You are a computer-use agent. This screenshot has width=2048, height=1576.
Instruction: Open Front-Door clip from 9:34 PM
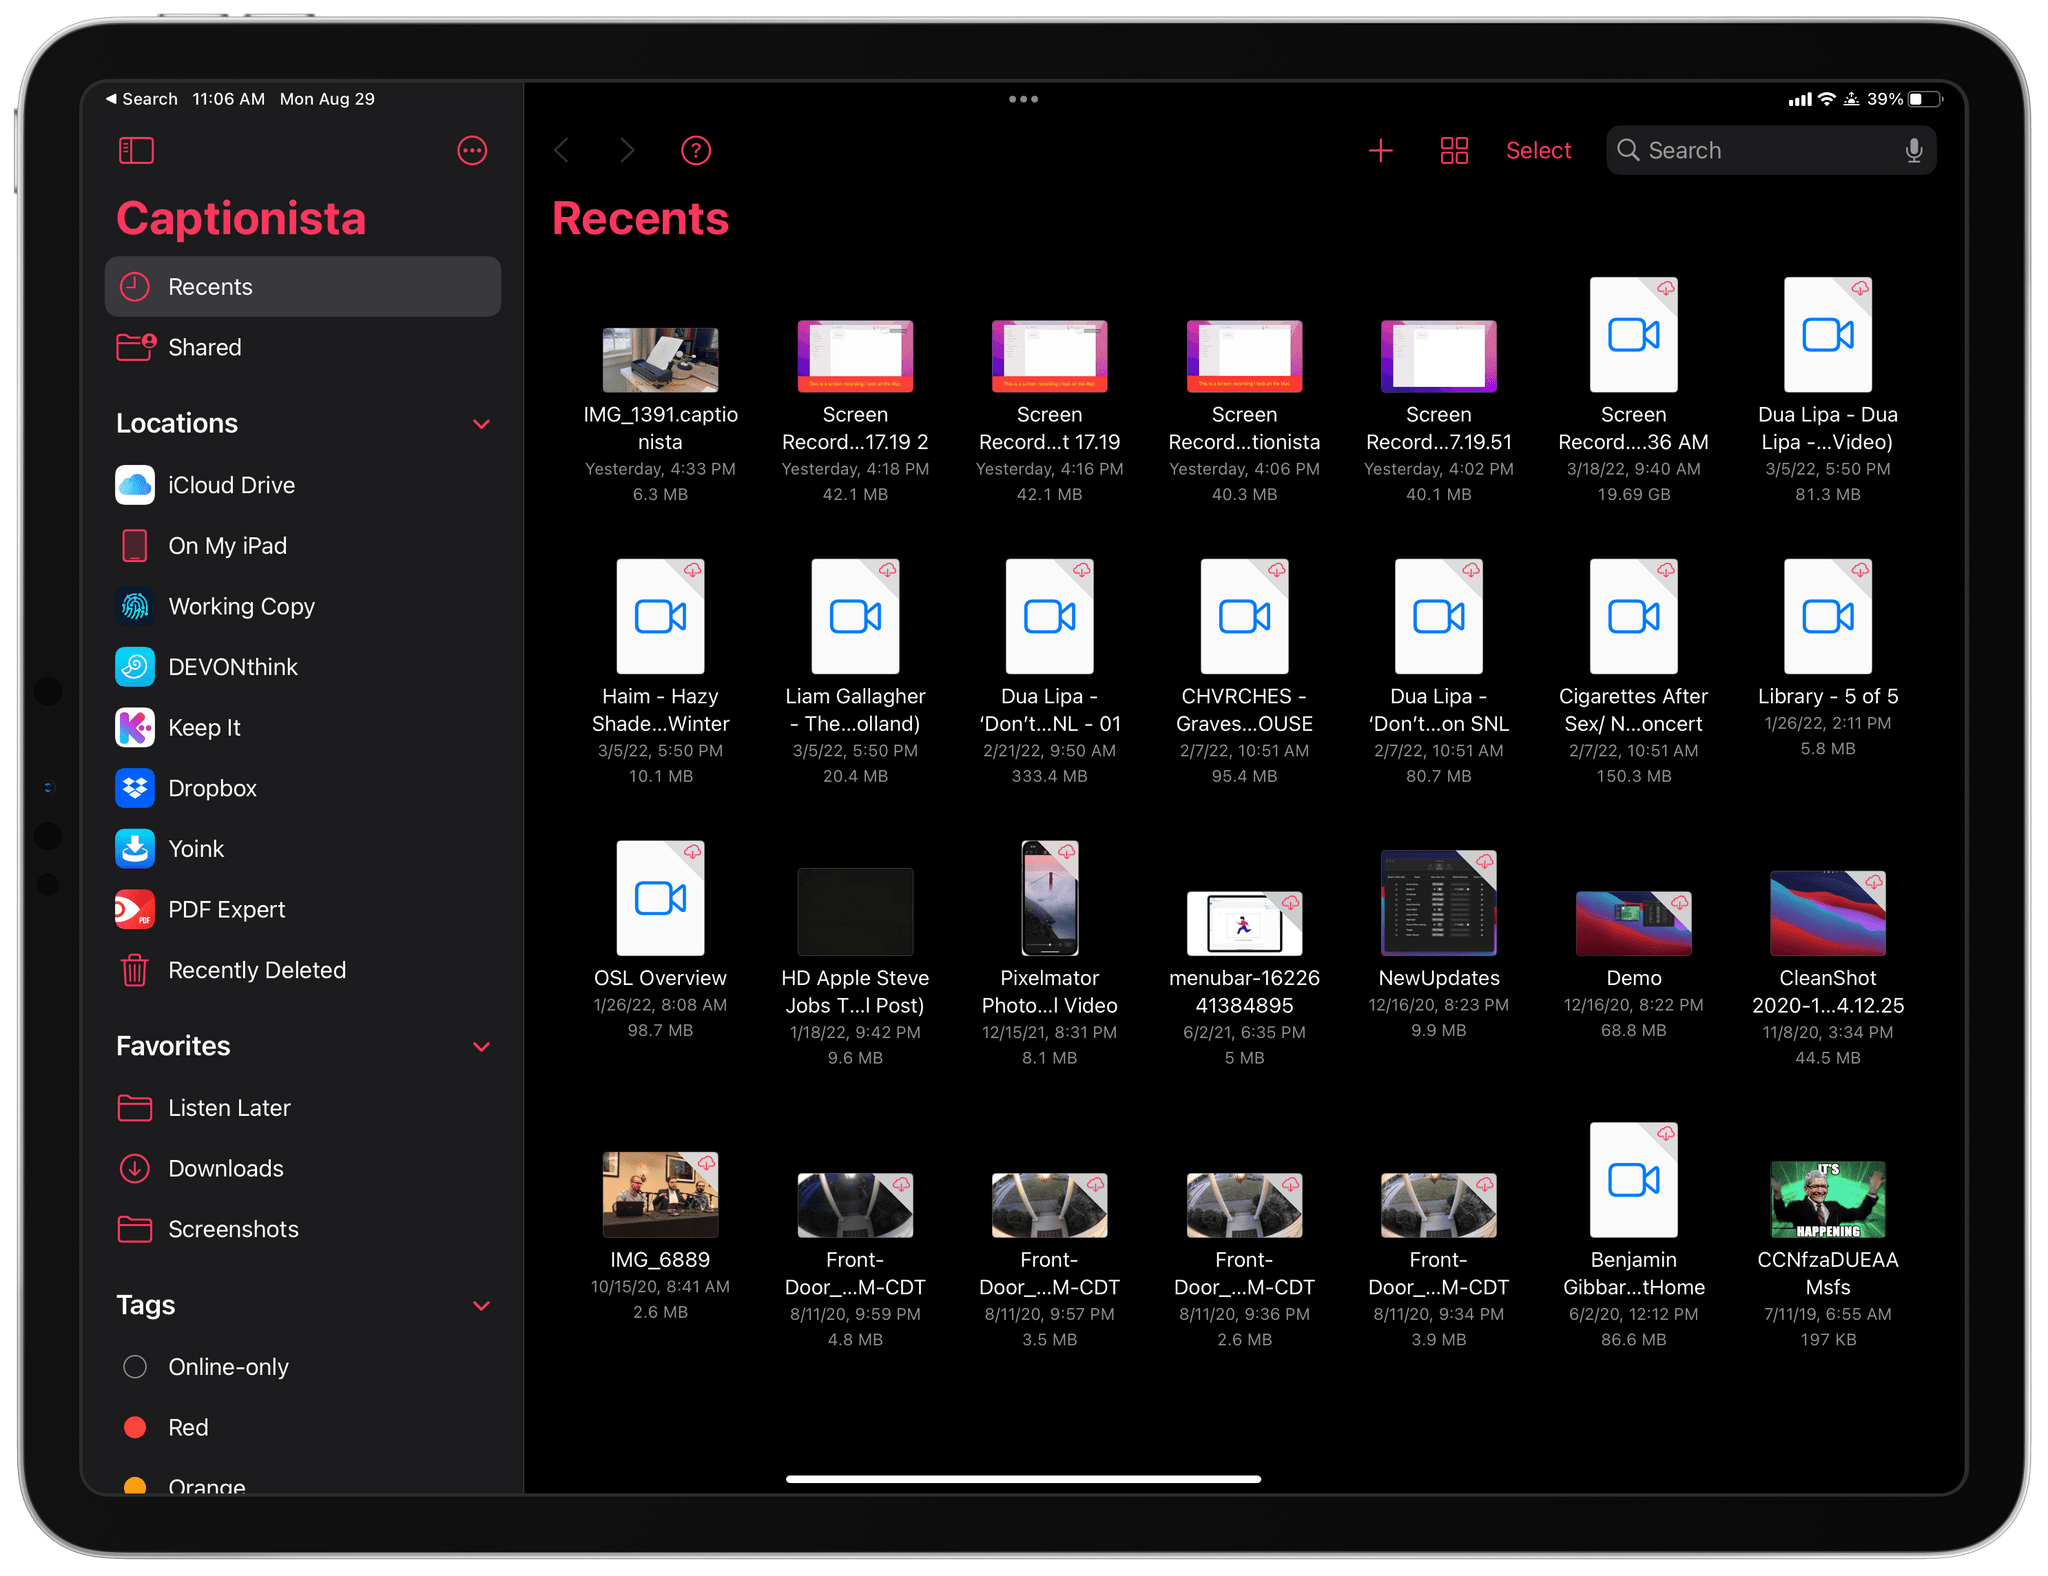click(x=1438, y=1262)
